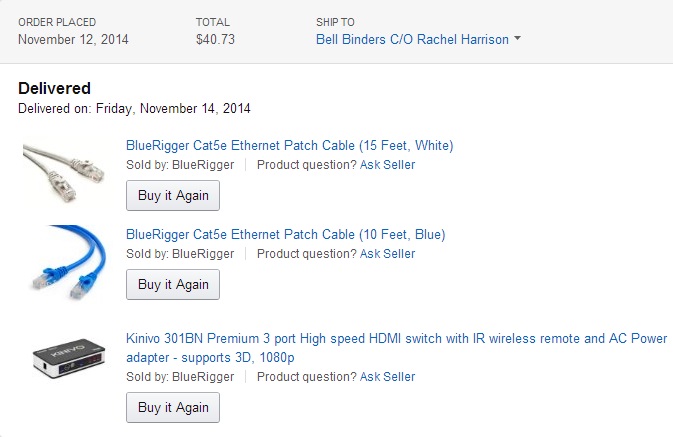
Task: Click the white Ethernet cable product image
Action: click(65, 171)
